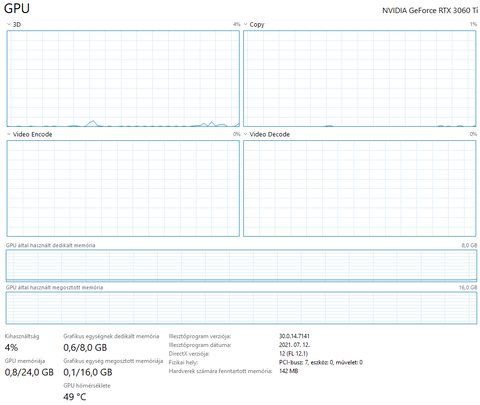Image resolution: width=480 pixels, height=405 pixels.
Task: Click the DirectX version 12 (FL 12.1) value
Action: 293,353
